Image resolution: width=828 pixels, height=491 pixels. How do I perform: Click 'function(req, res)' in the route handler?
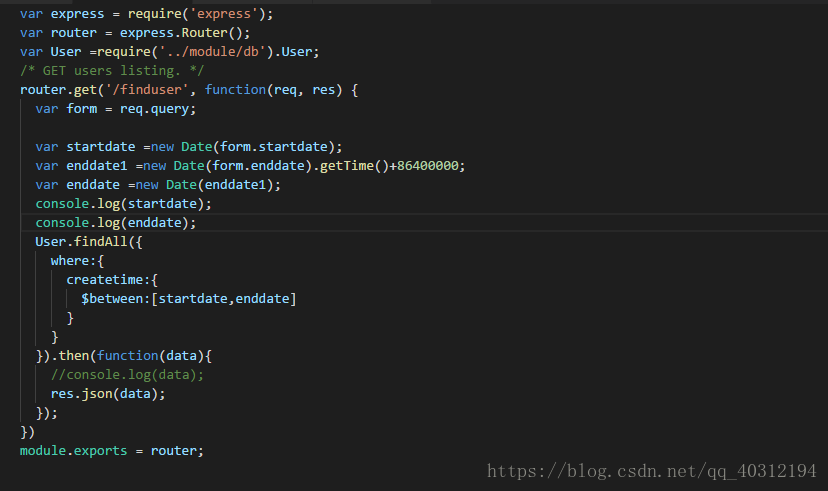tap(274, 90)
